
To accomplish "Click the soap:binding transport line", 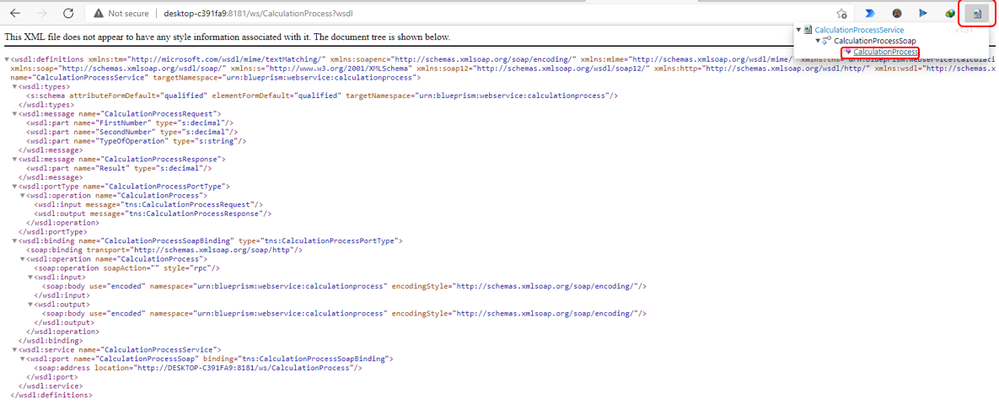I will [164, 250].
